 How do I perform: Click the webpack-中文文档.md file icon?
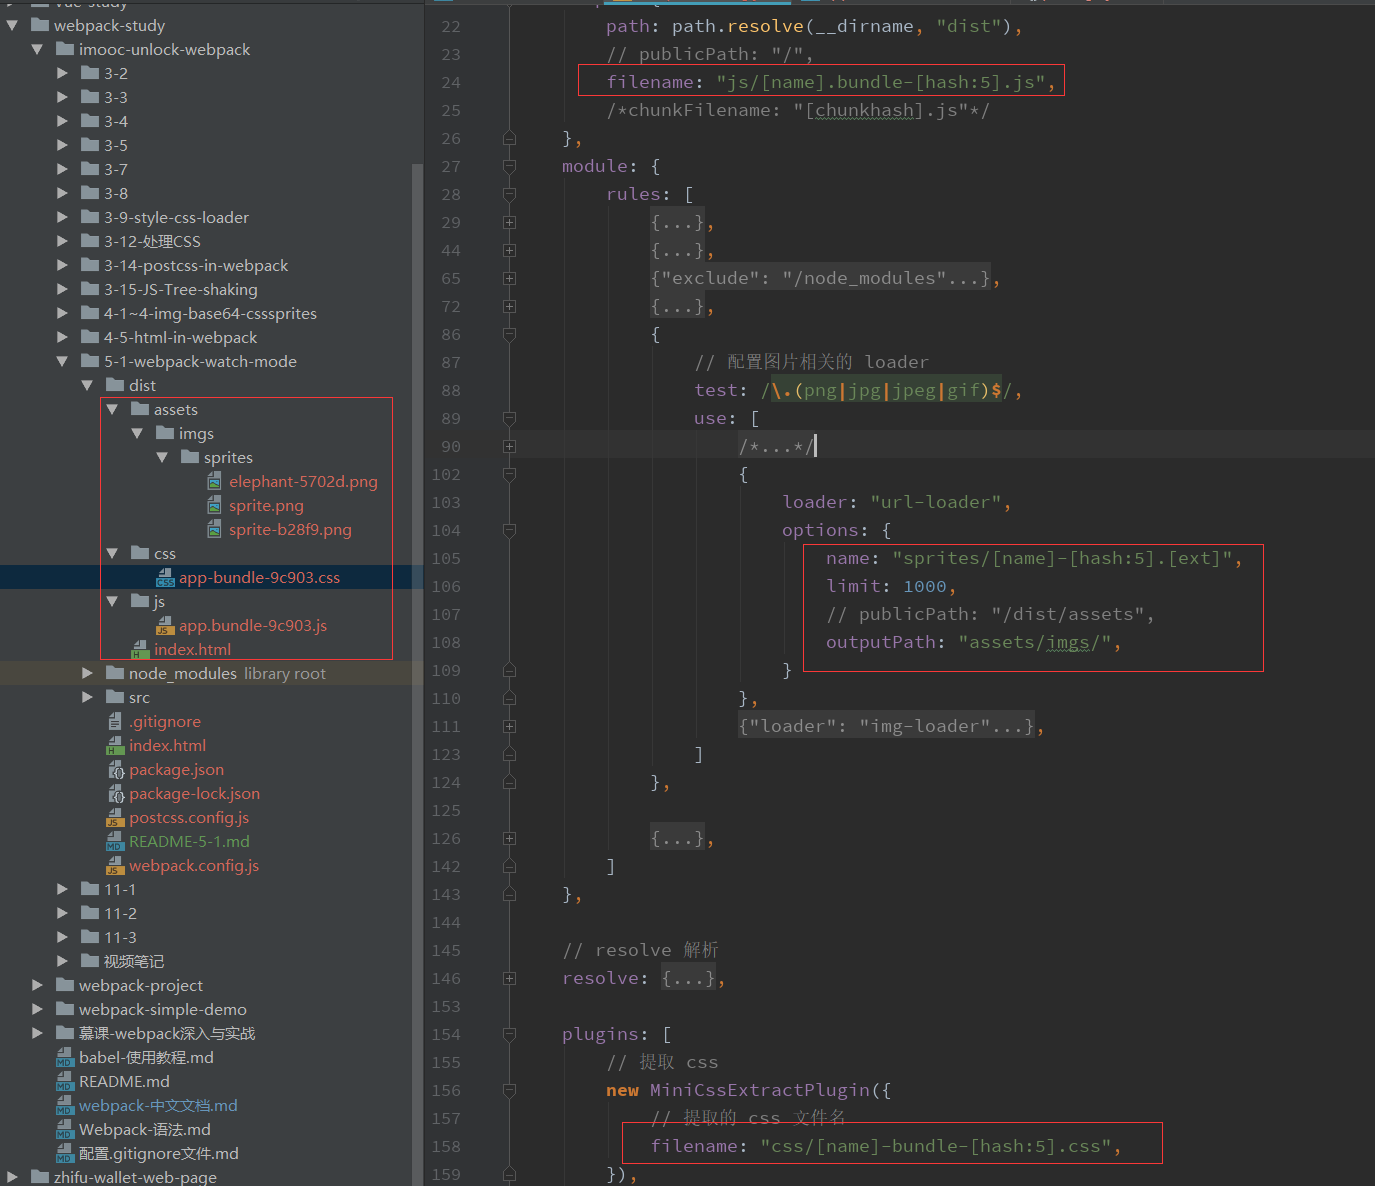pos(65,1106)
